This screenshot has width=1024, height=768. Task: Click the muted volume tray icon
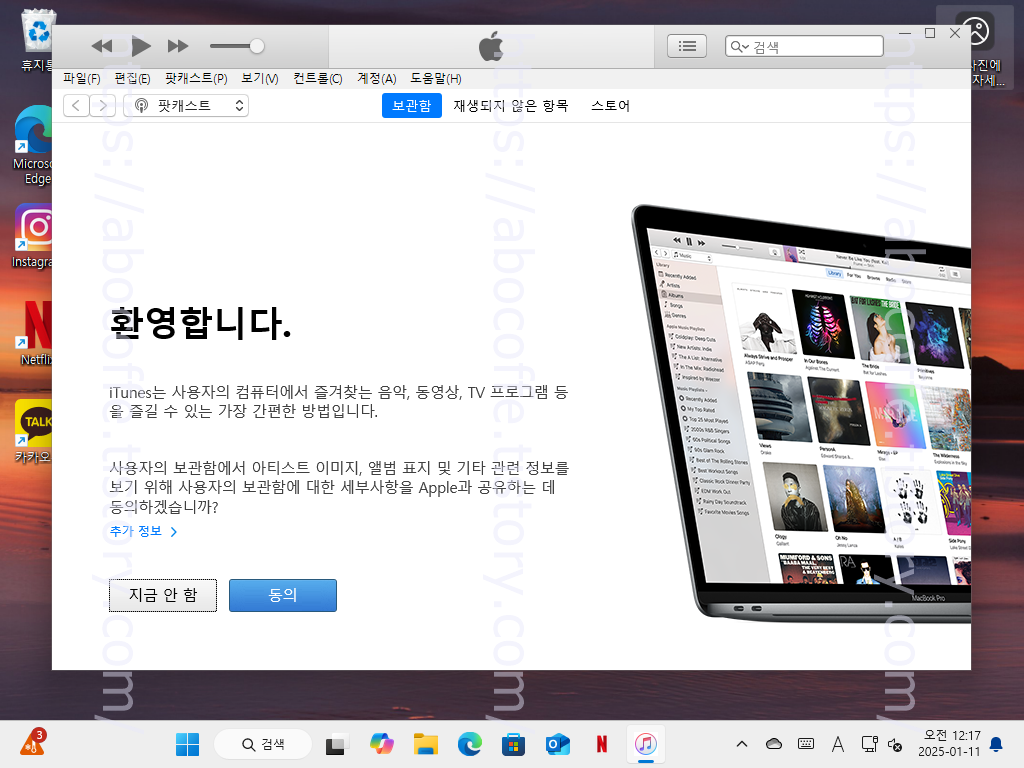click(x=895, y=744)
